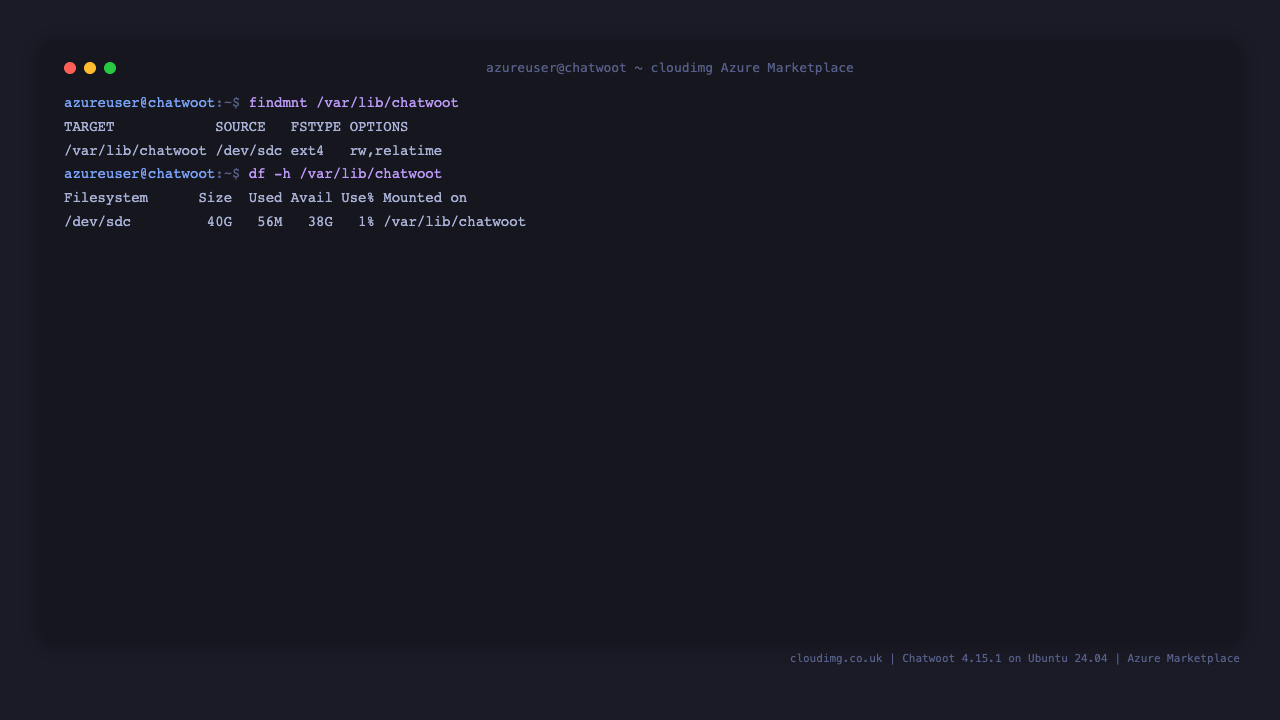Click the 56M used value
Screen dimensions: 1280x720
pos(270,222)
